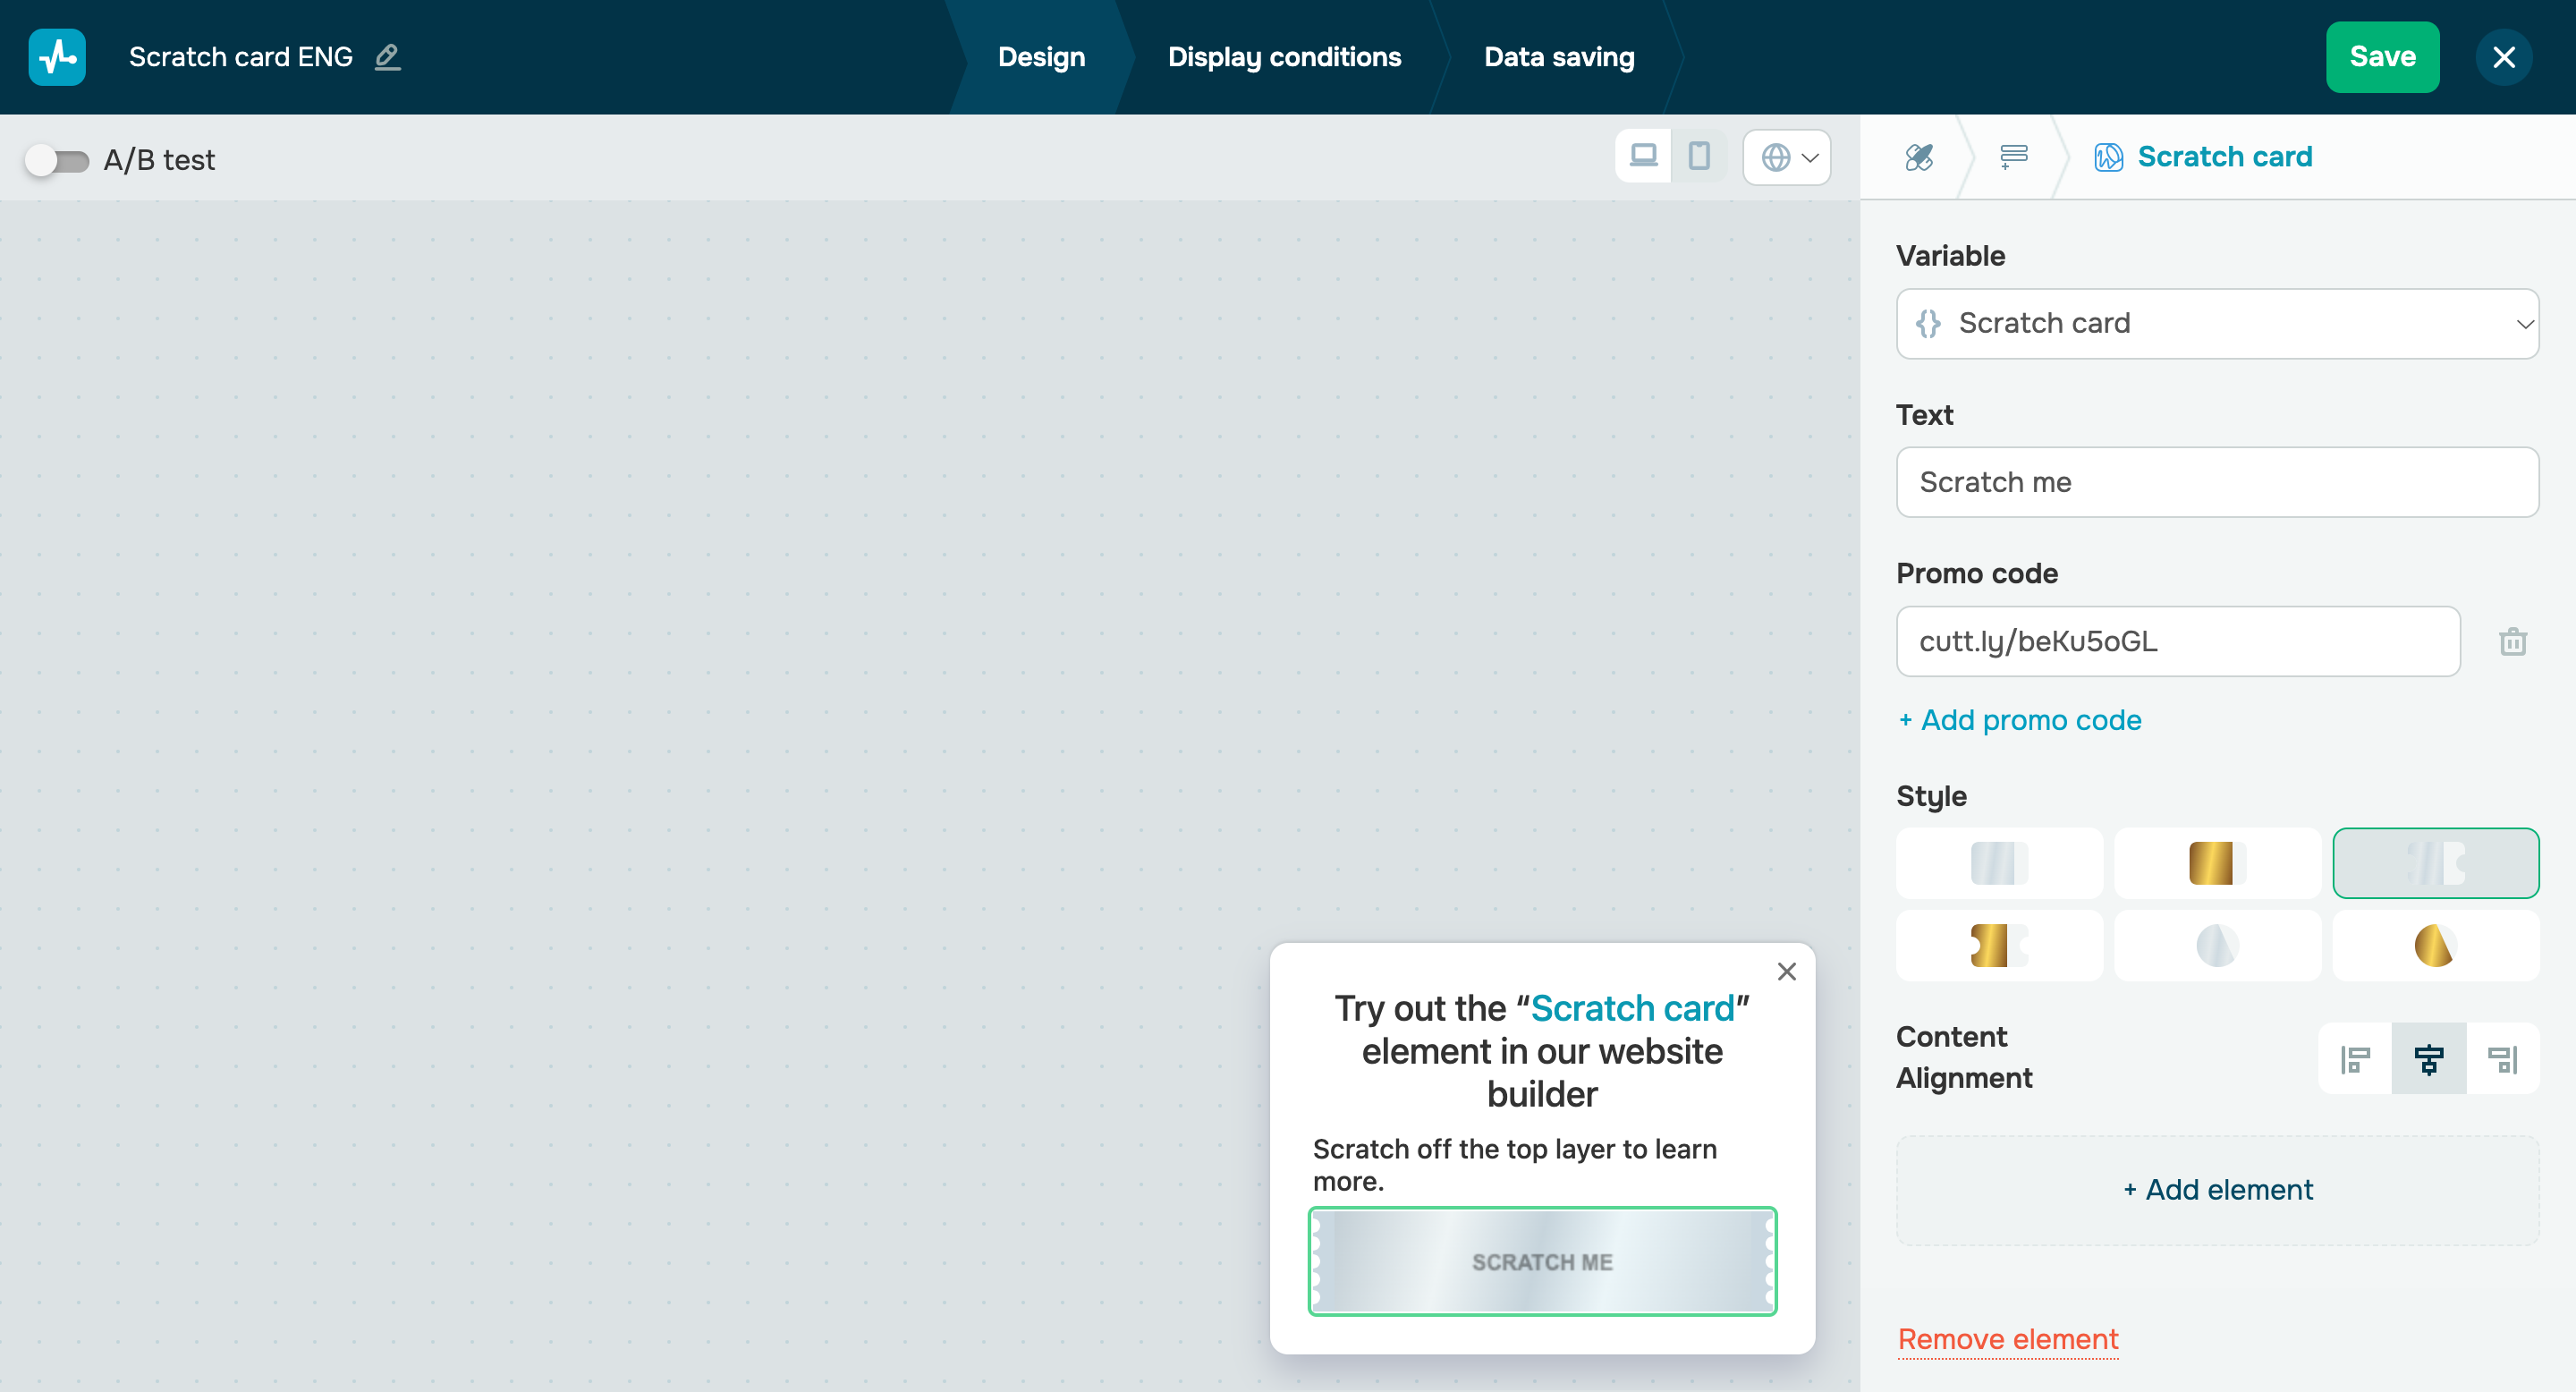Go to Display conditions tab
This screenshot has height=1392, width=2576.
1284,57
